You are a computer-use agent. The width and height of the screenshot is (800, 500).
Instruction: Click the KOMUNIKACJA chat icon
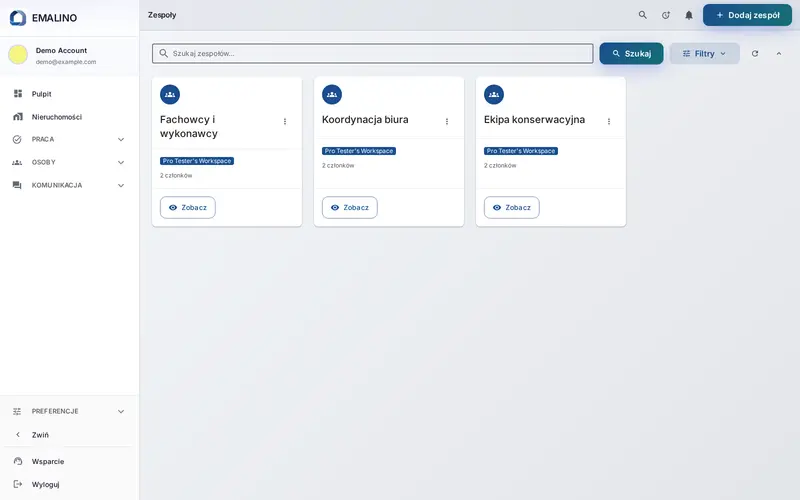(x=17, y=185)
